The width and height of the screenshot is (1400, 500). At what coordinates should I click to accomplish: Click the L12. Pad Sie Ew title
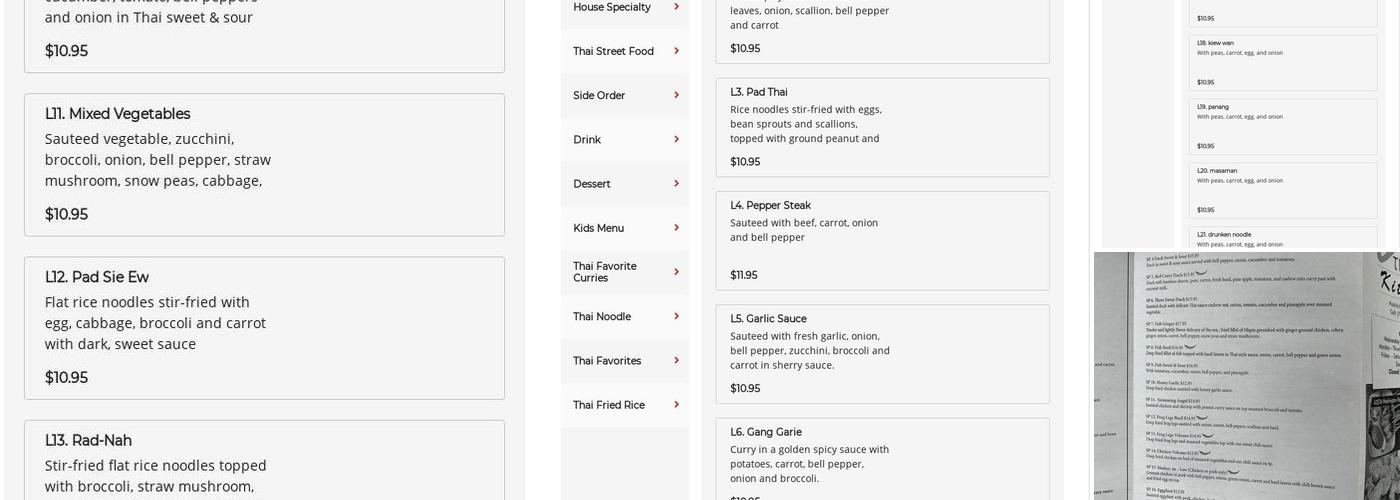pos(96,277)
